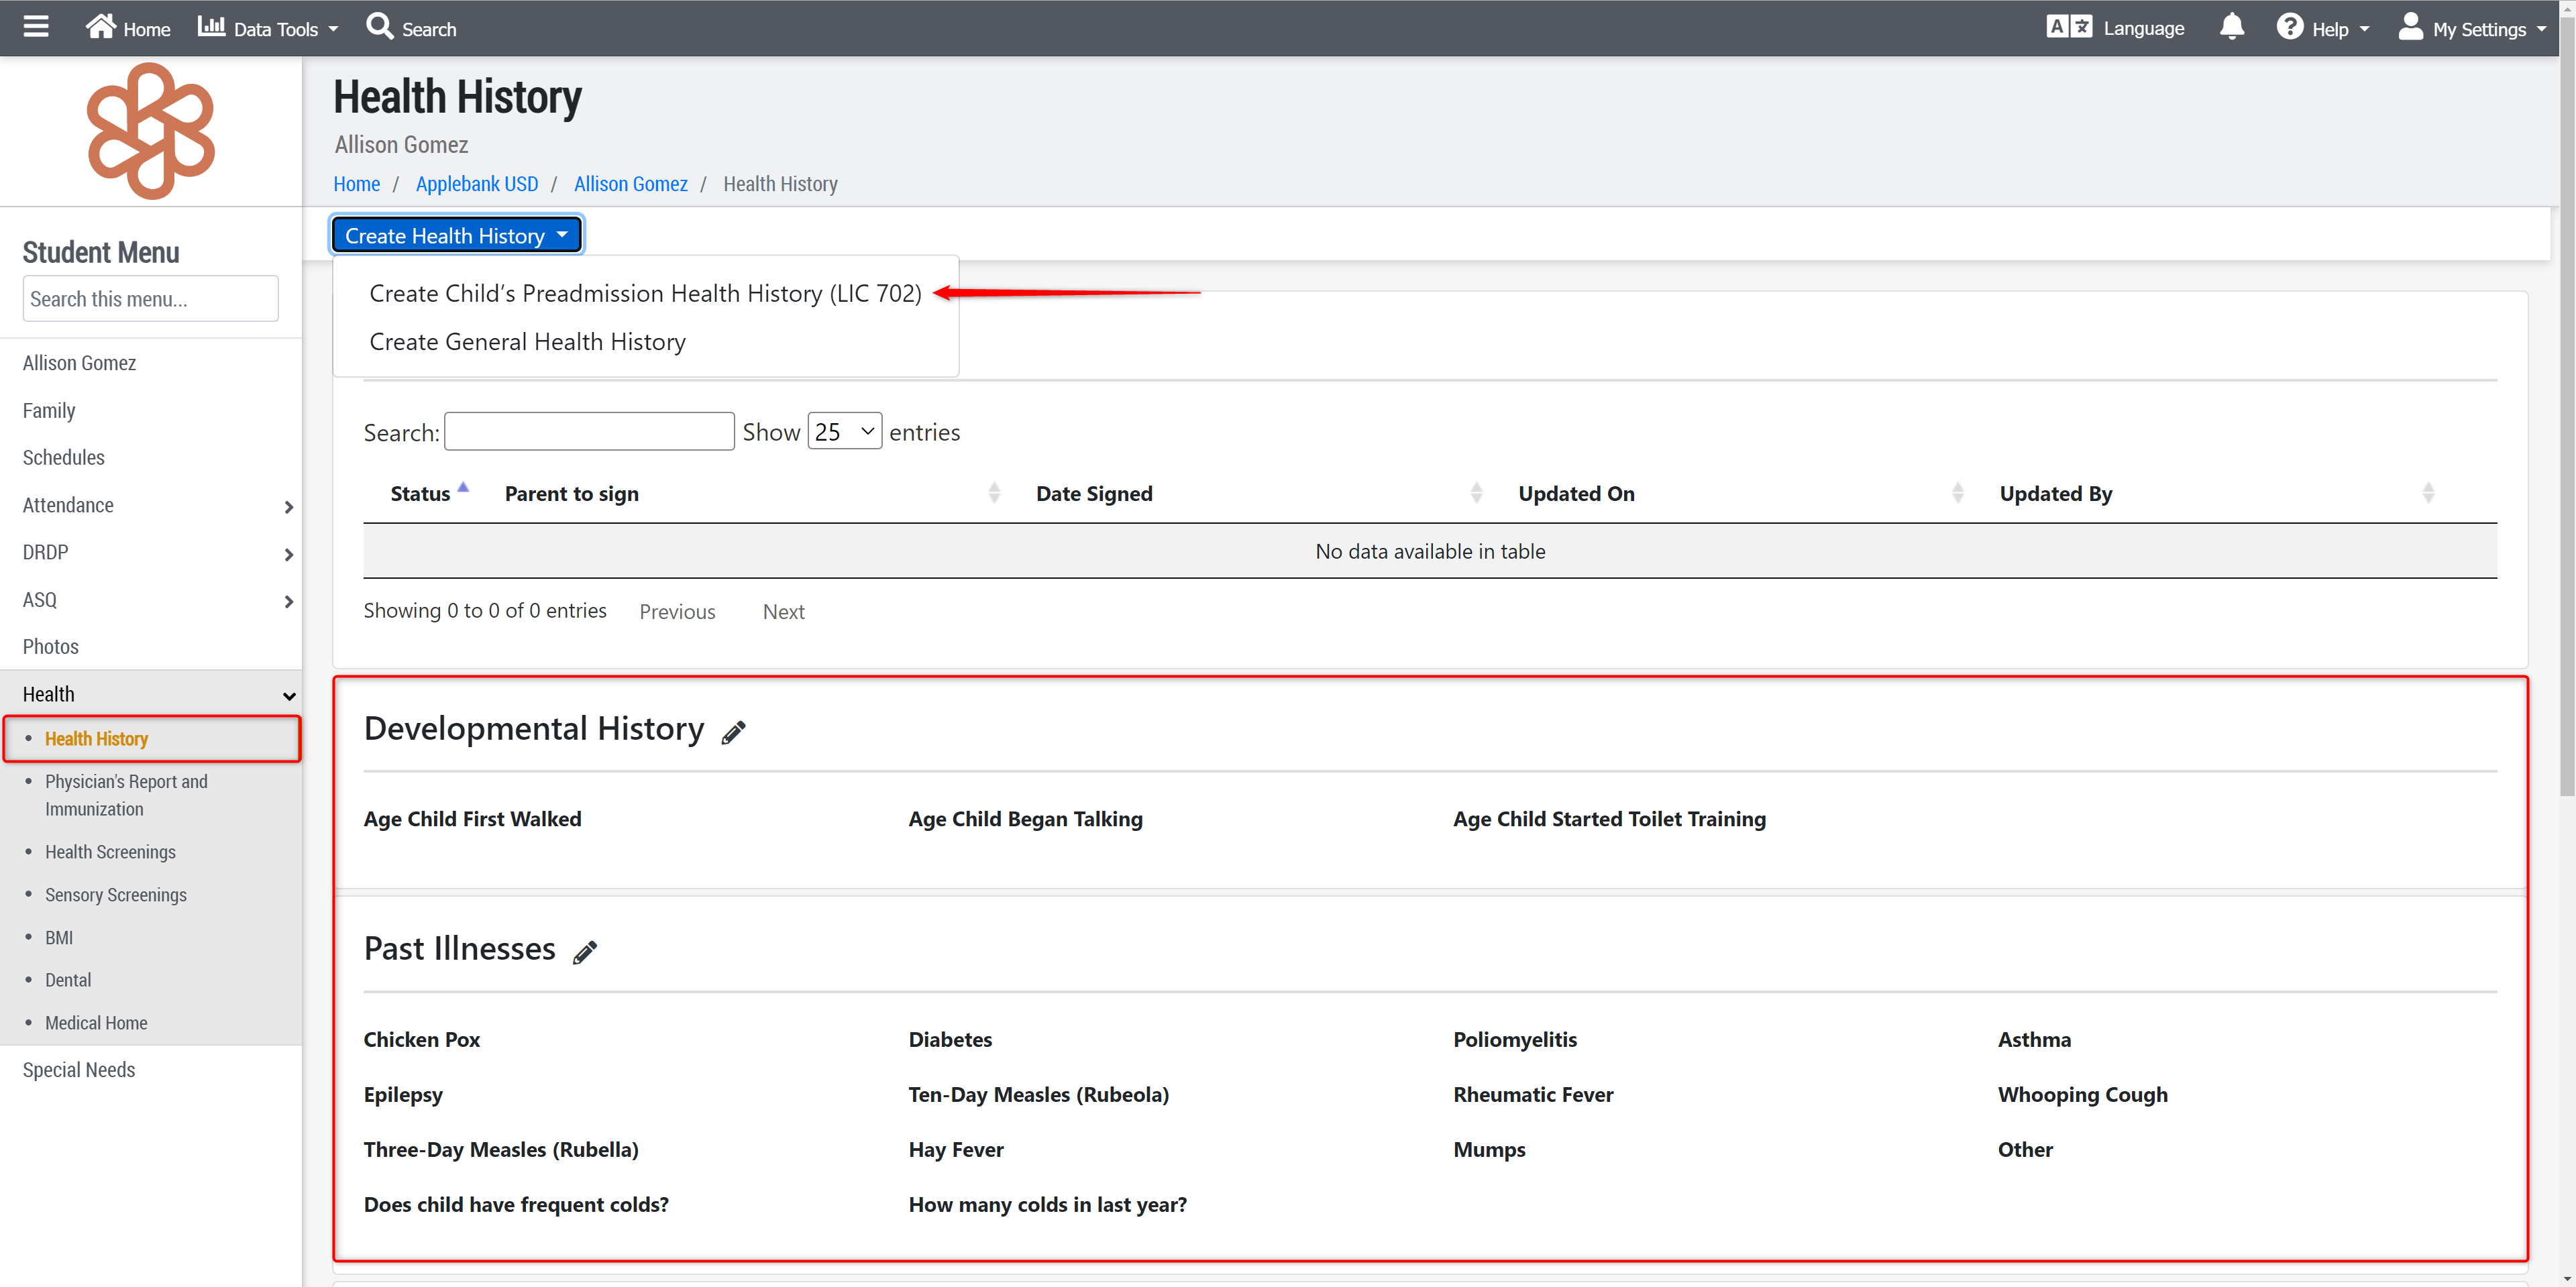
Task: Open the Data Tools dropdown
Action: (268, 28)
